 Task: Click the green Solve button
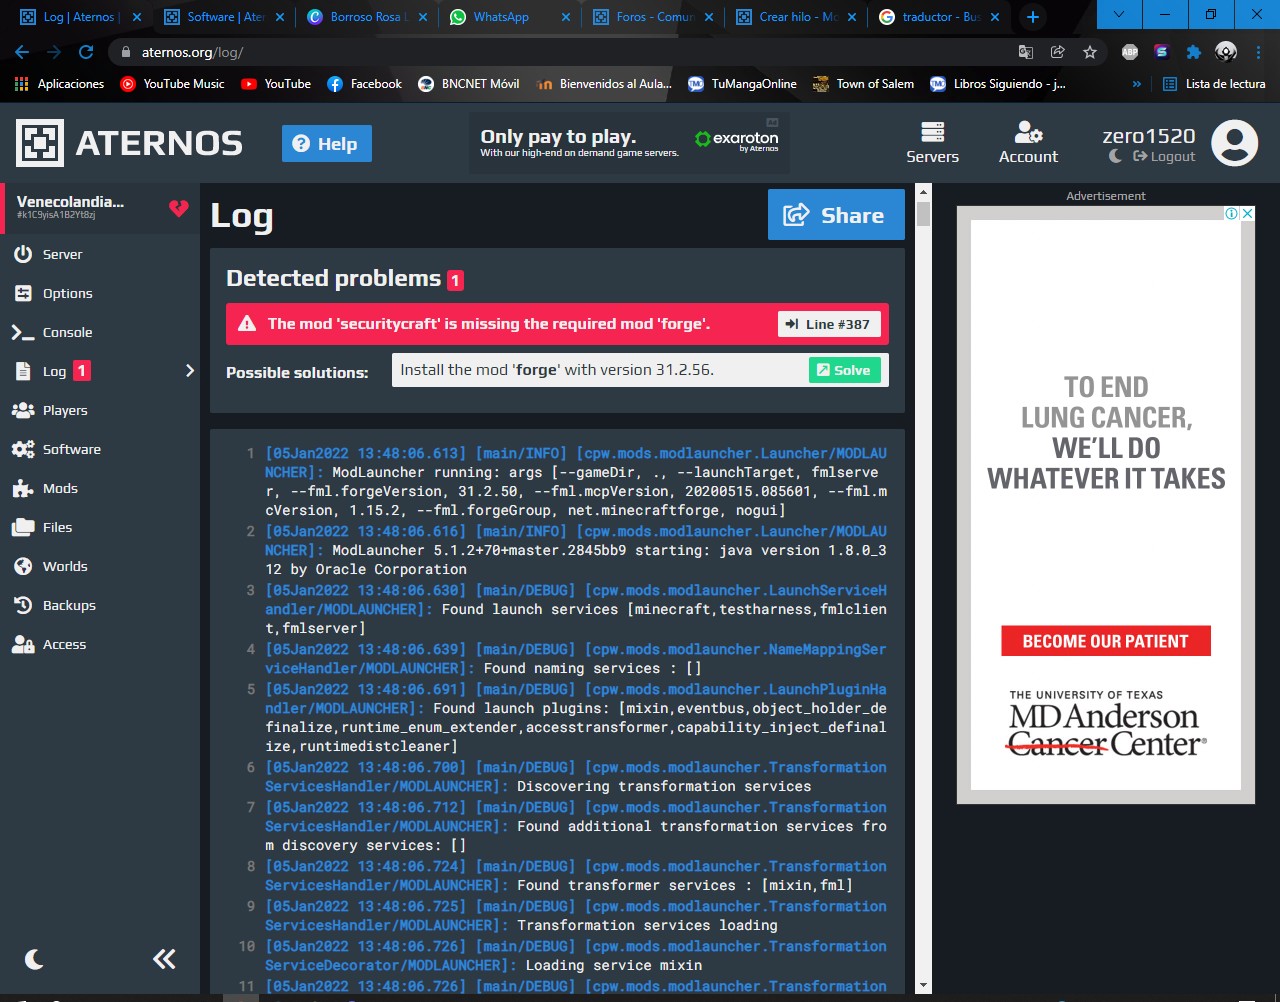(845, 370)
